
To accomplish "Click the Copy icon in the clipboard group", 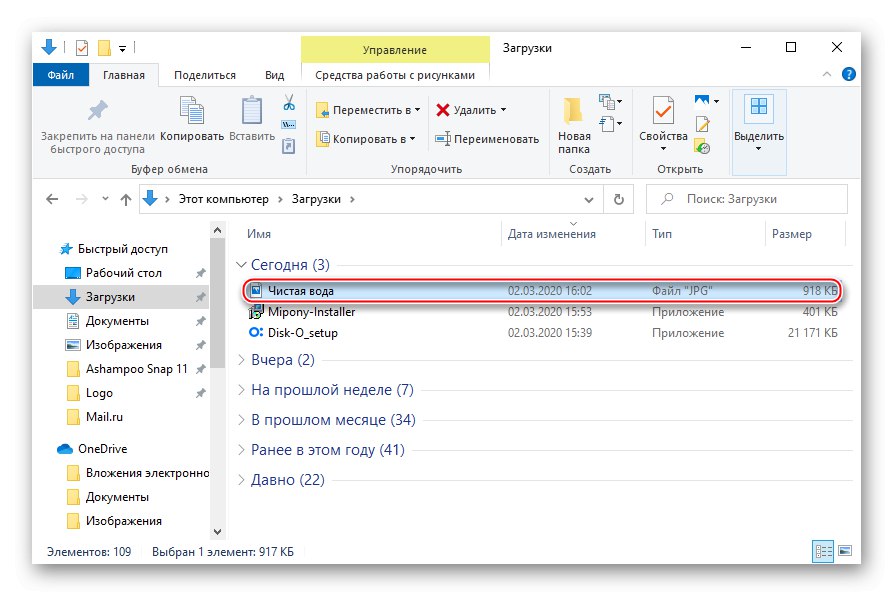I will [x=192, y=110].
